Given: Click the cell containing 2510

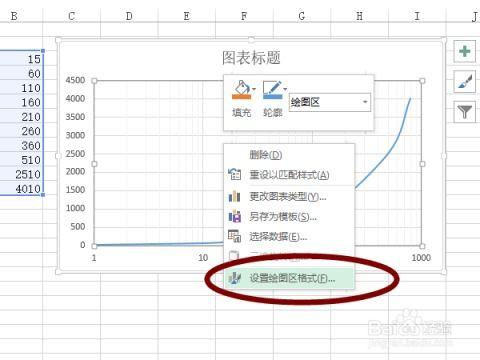Looking at the screenshot, I should [x=21, y=174].
